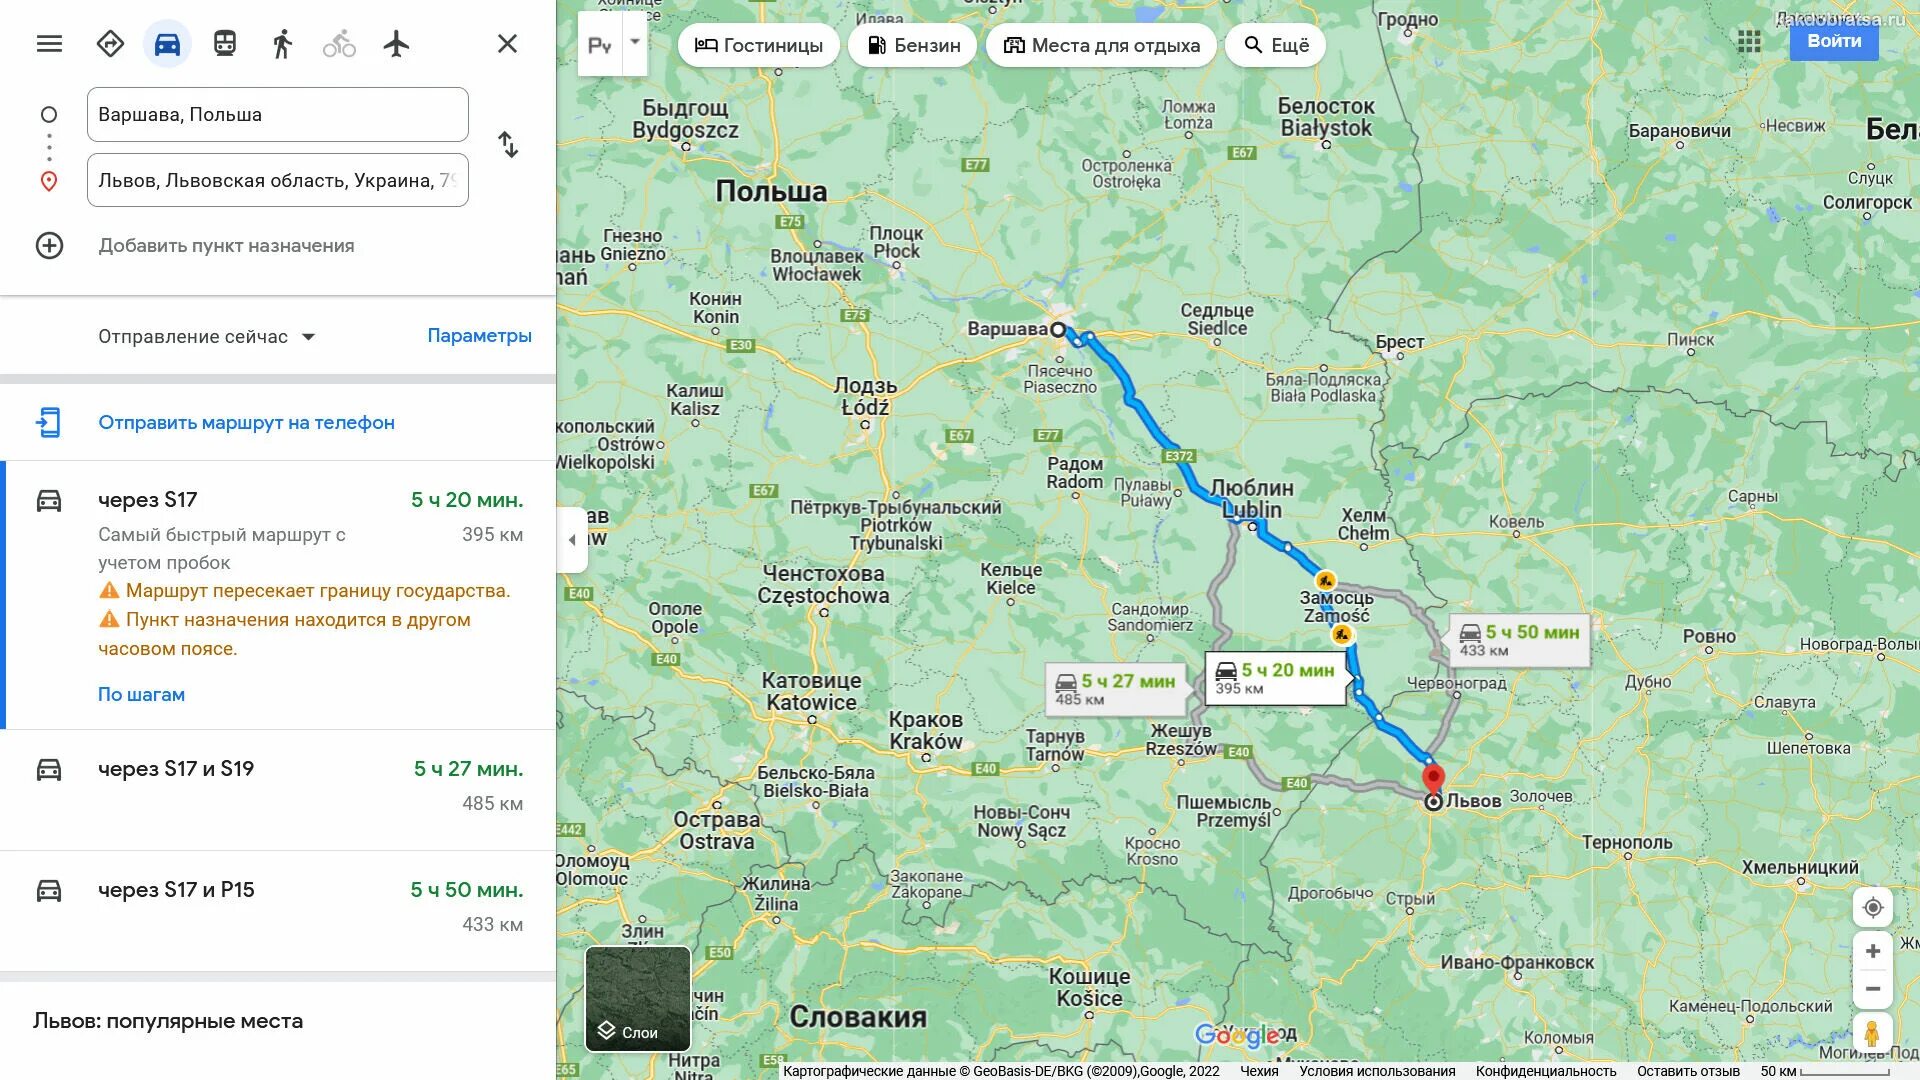Select the public transit travel mode
Viewport: 1920px width, 1080px height.
(225, 44)
